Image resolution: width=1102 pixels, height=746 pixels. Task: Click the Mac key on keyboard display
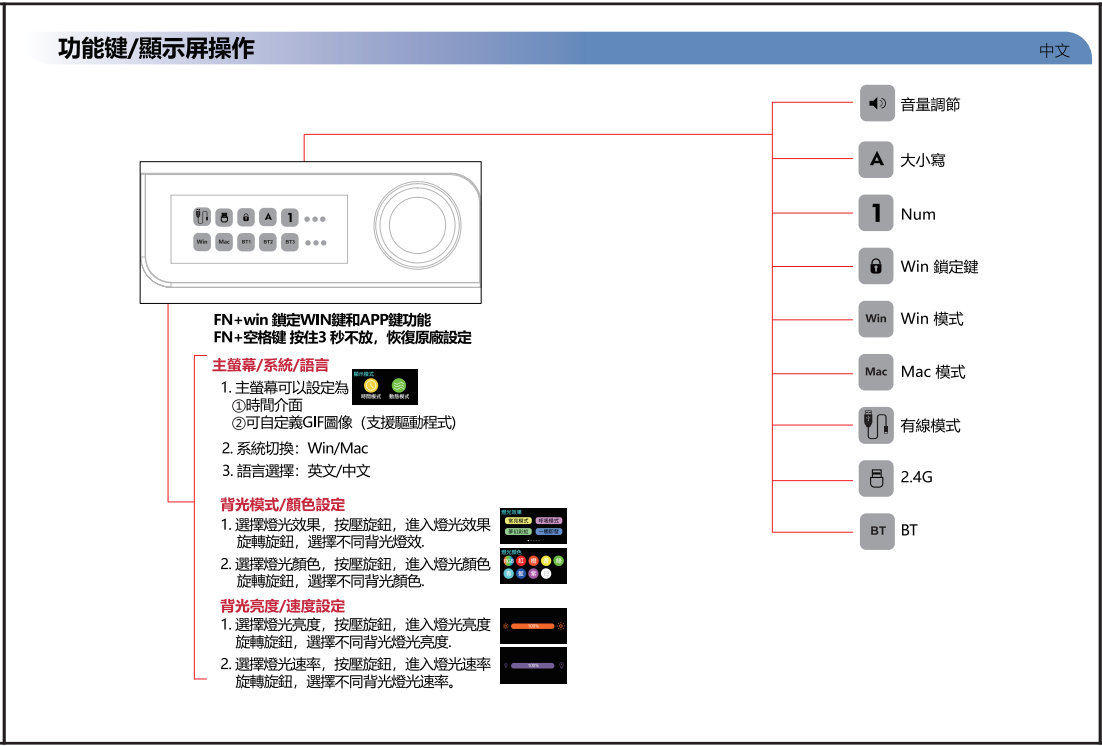pos(224,242)
